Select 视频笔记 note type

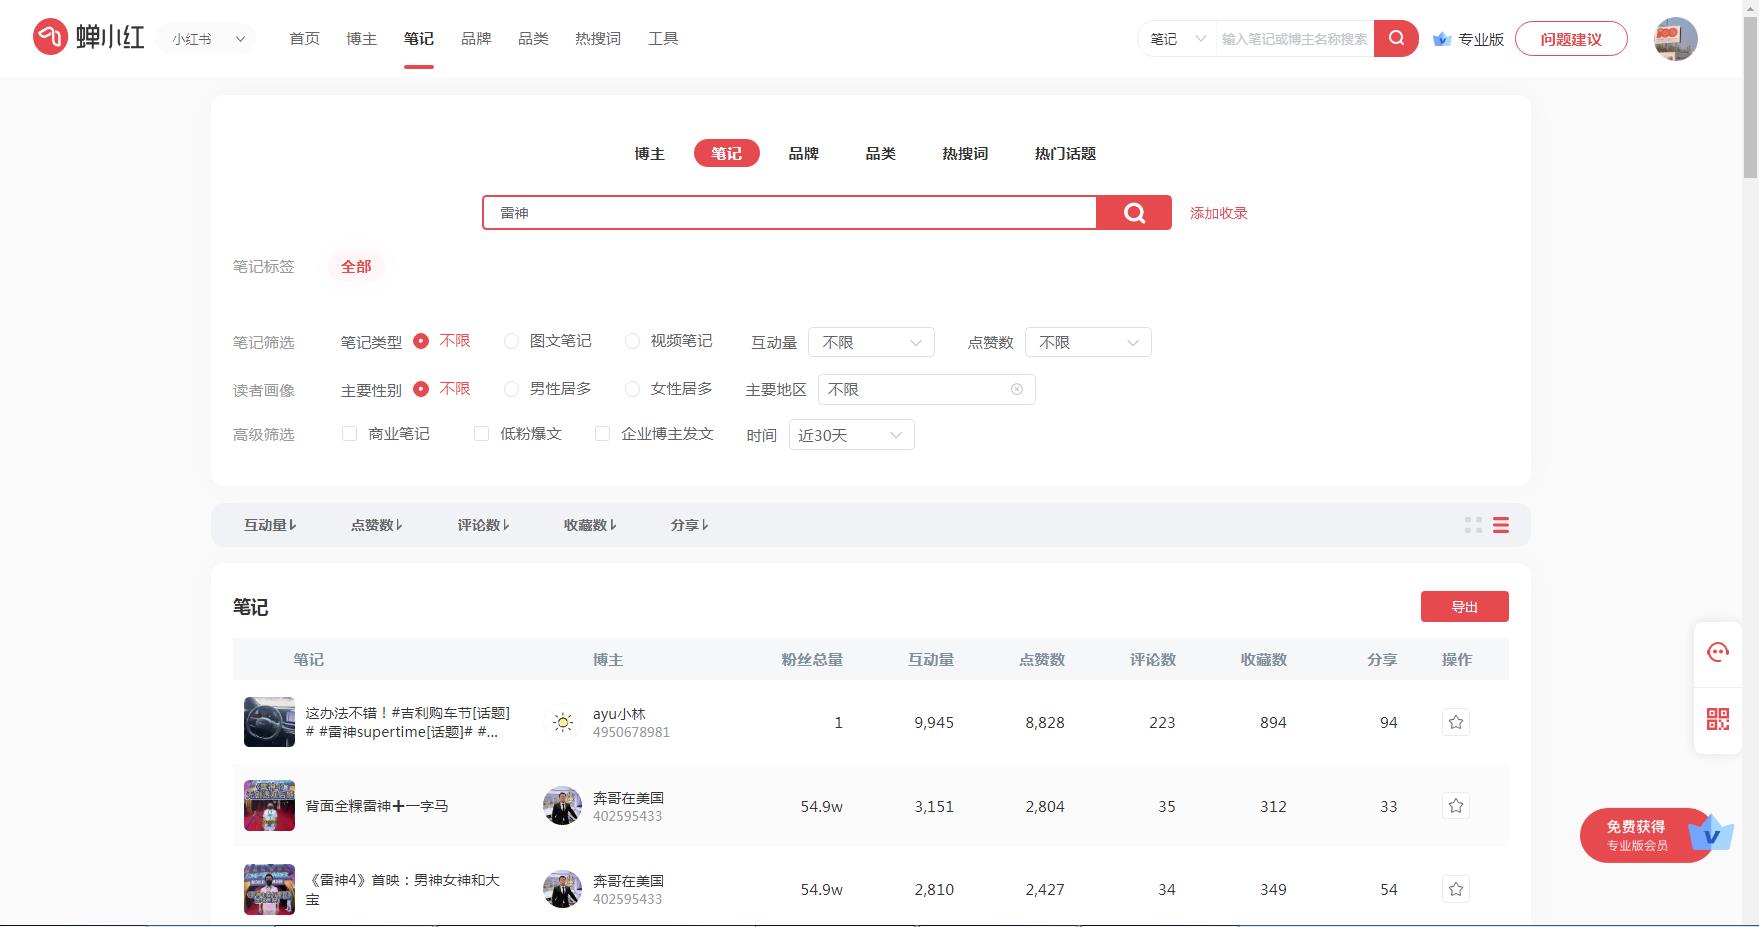[668, 341]
